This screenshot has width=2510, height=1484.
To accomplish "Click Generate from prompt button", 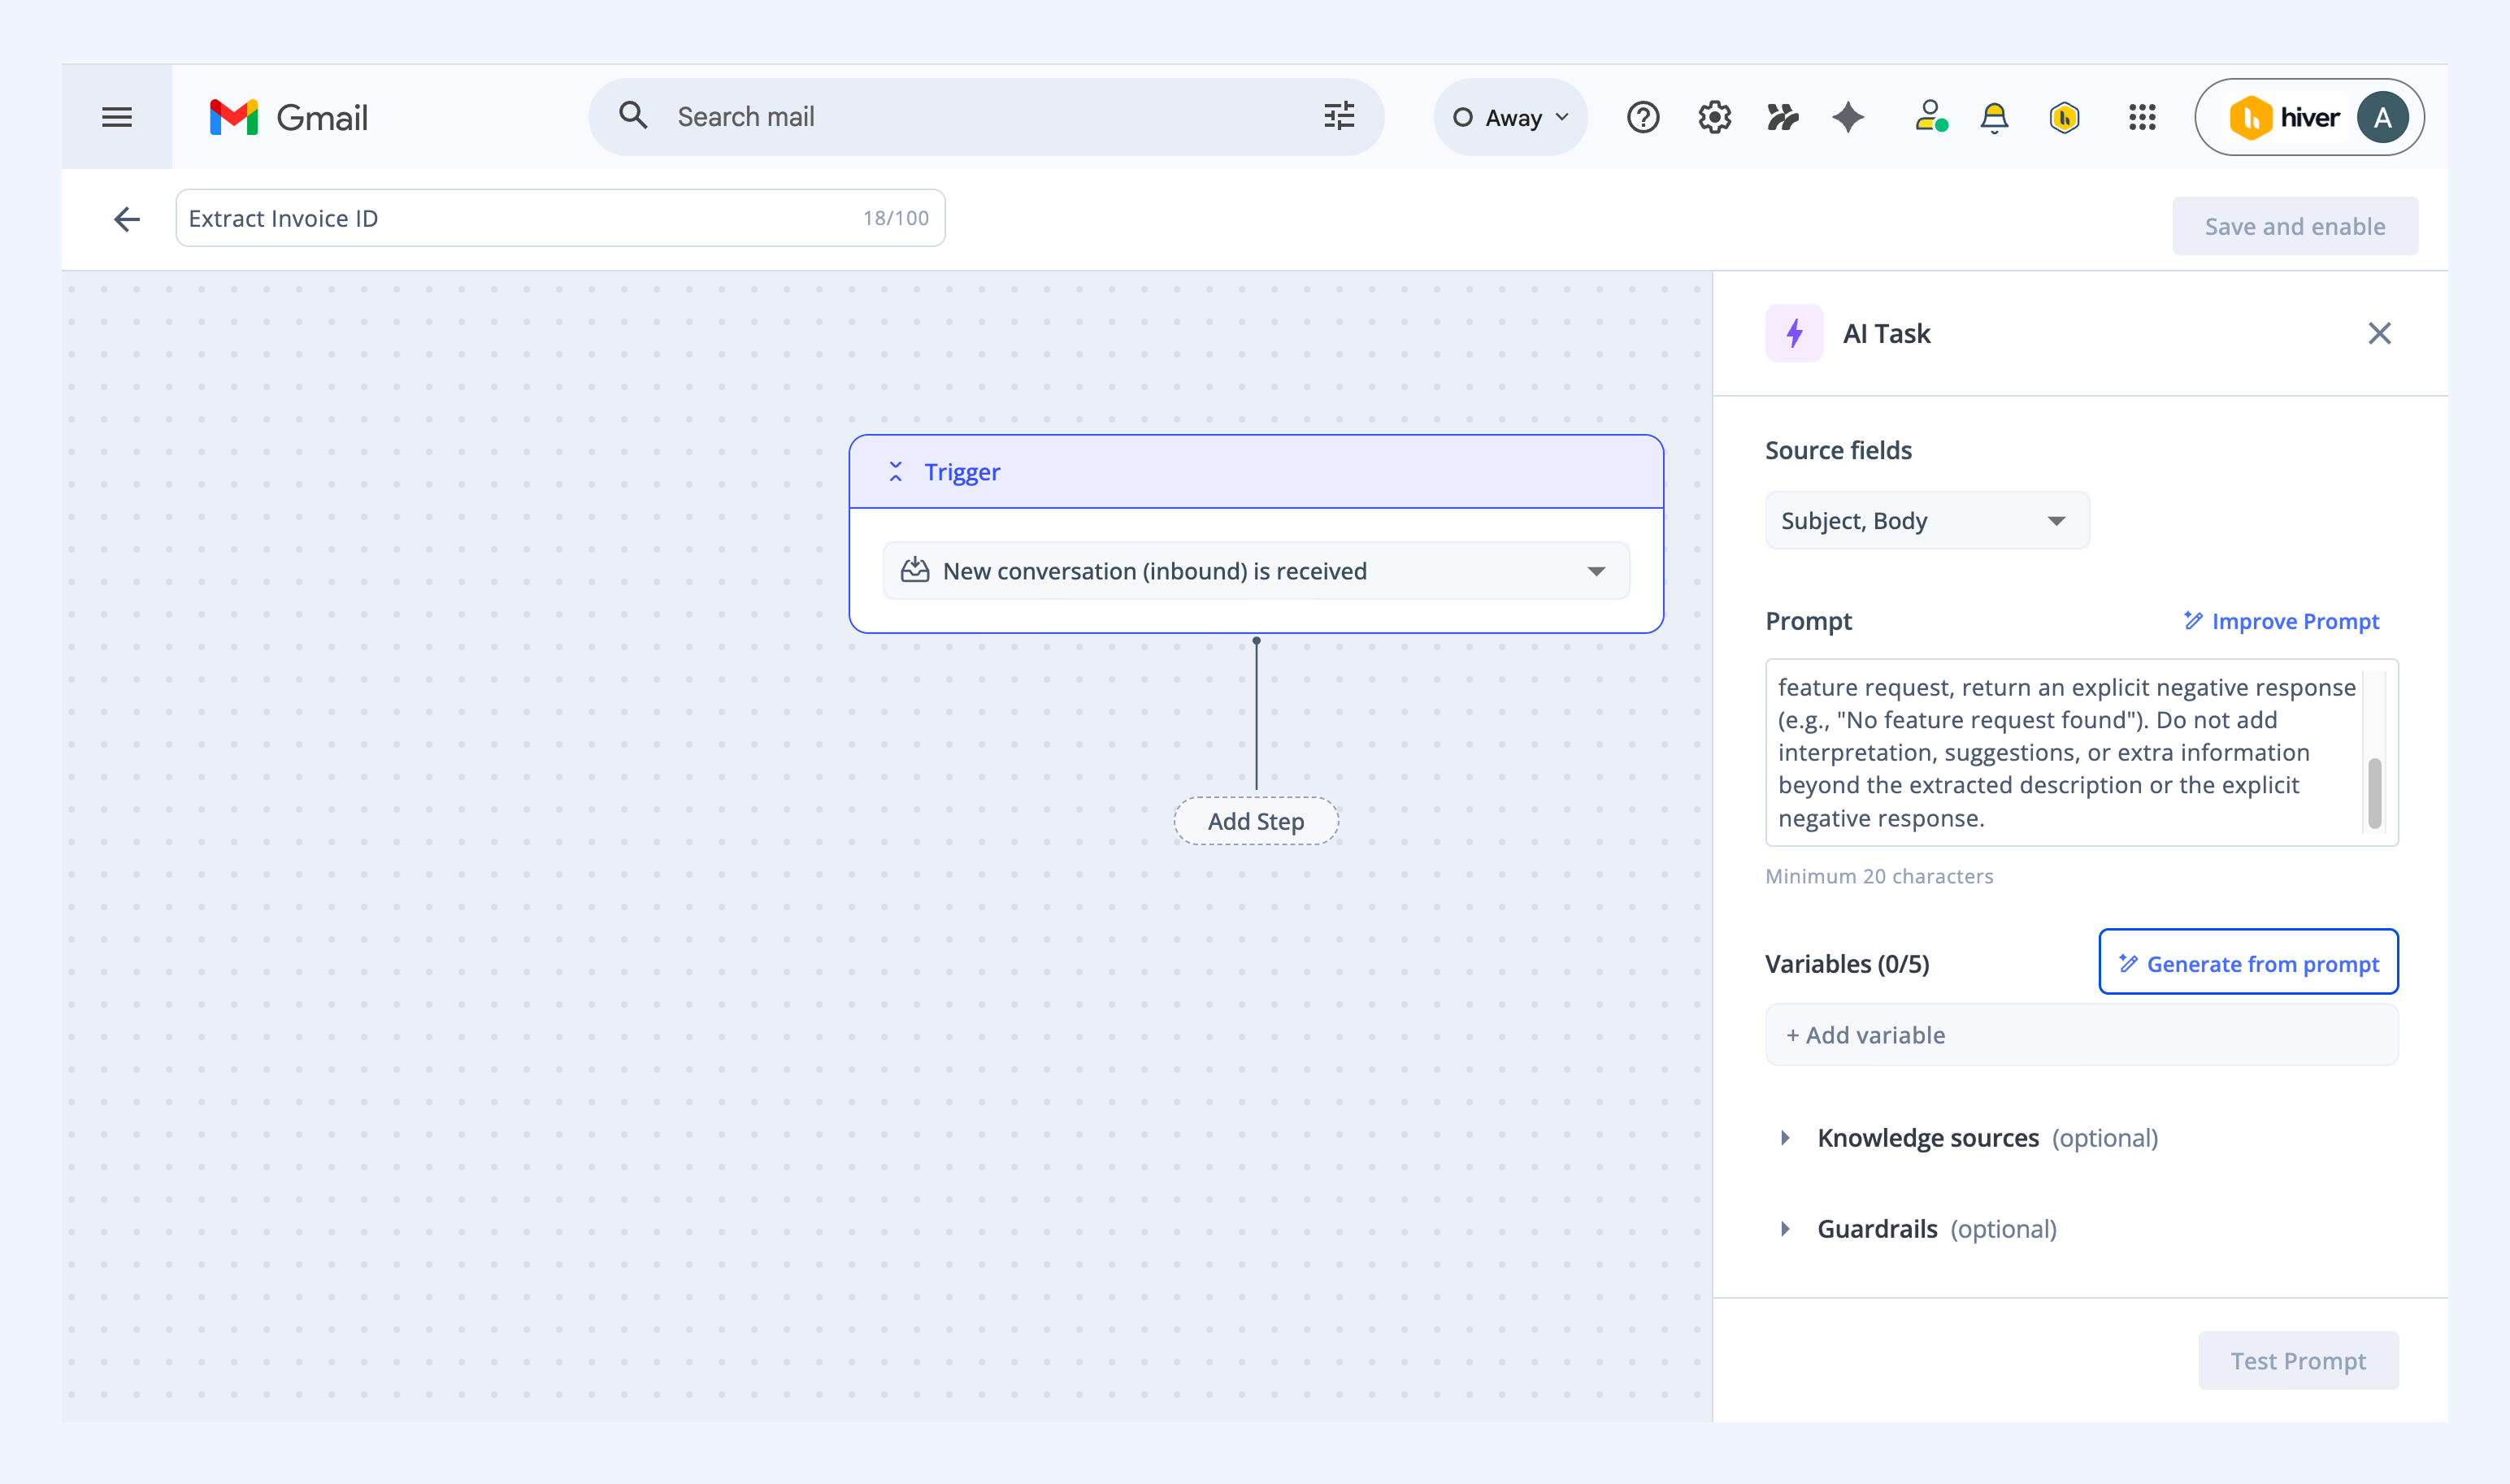I will point(2248,963).
